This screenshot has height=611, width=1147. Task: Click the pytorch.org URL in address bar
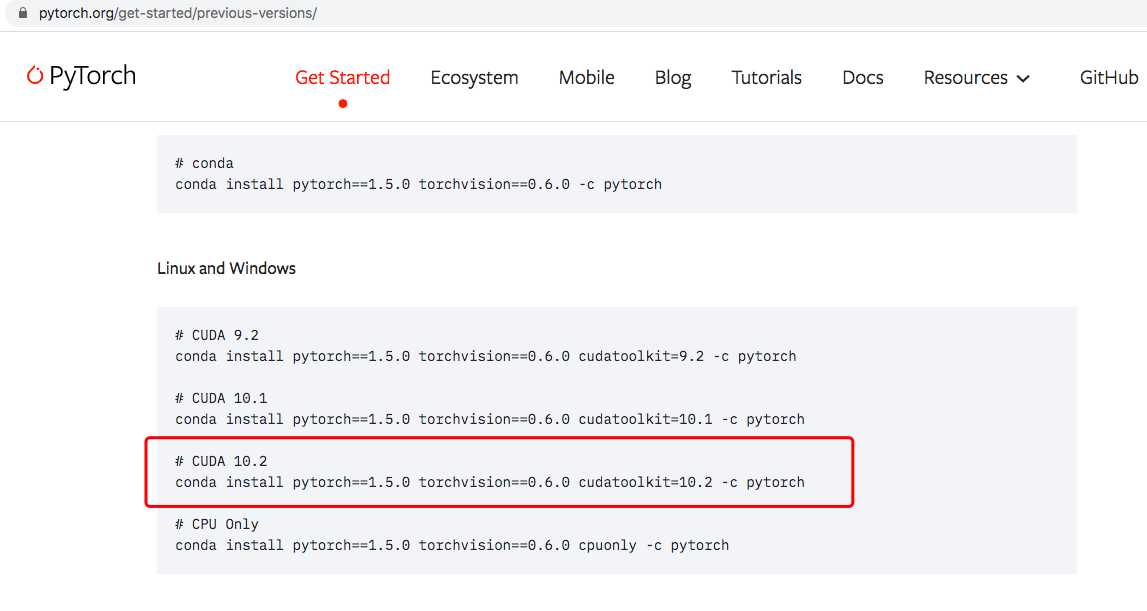[178, 13]
